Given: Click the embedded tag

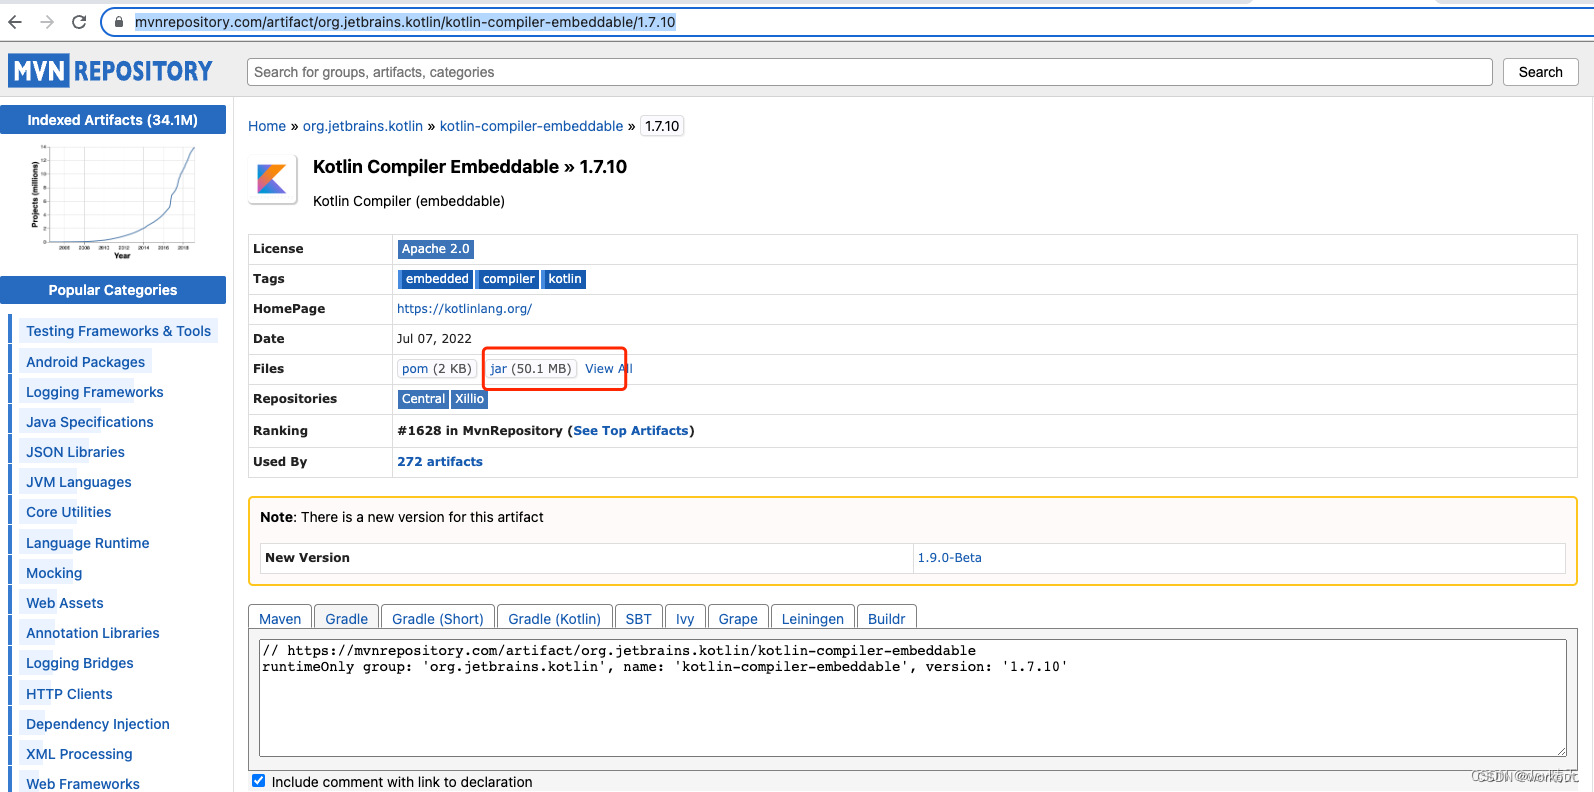Looking at the screenshot, I should click(x=437, y=279).
